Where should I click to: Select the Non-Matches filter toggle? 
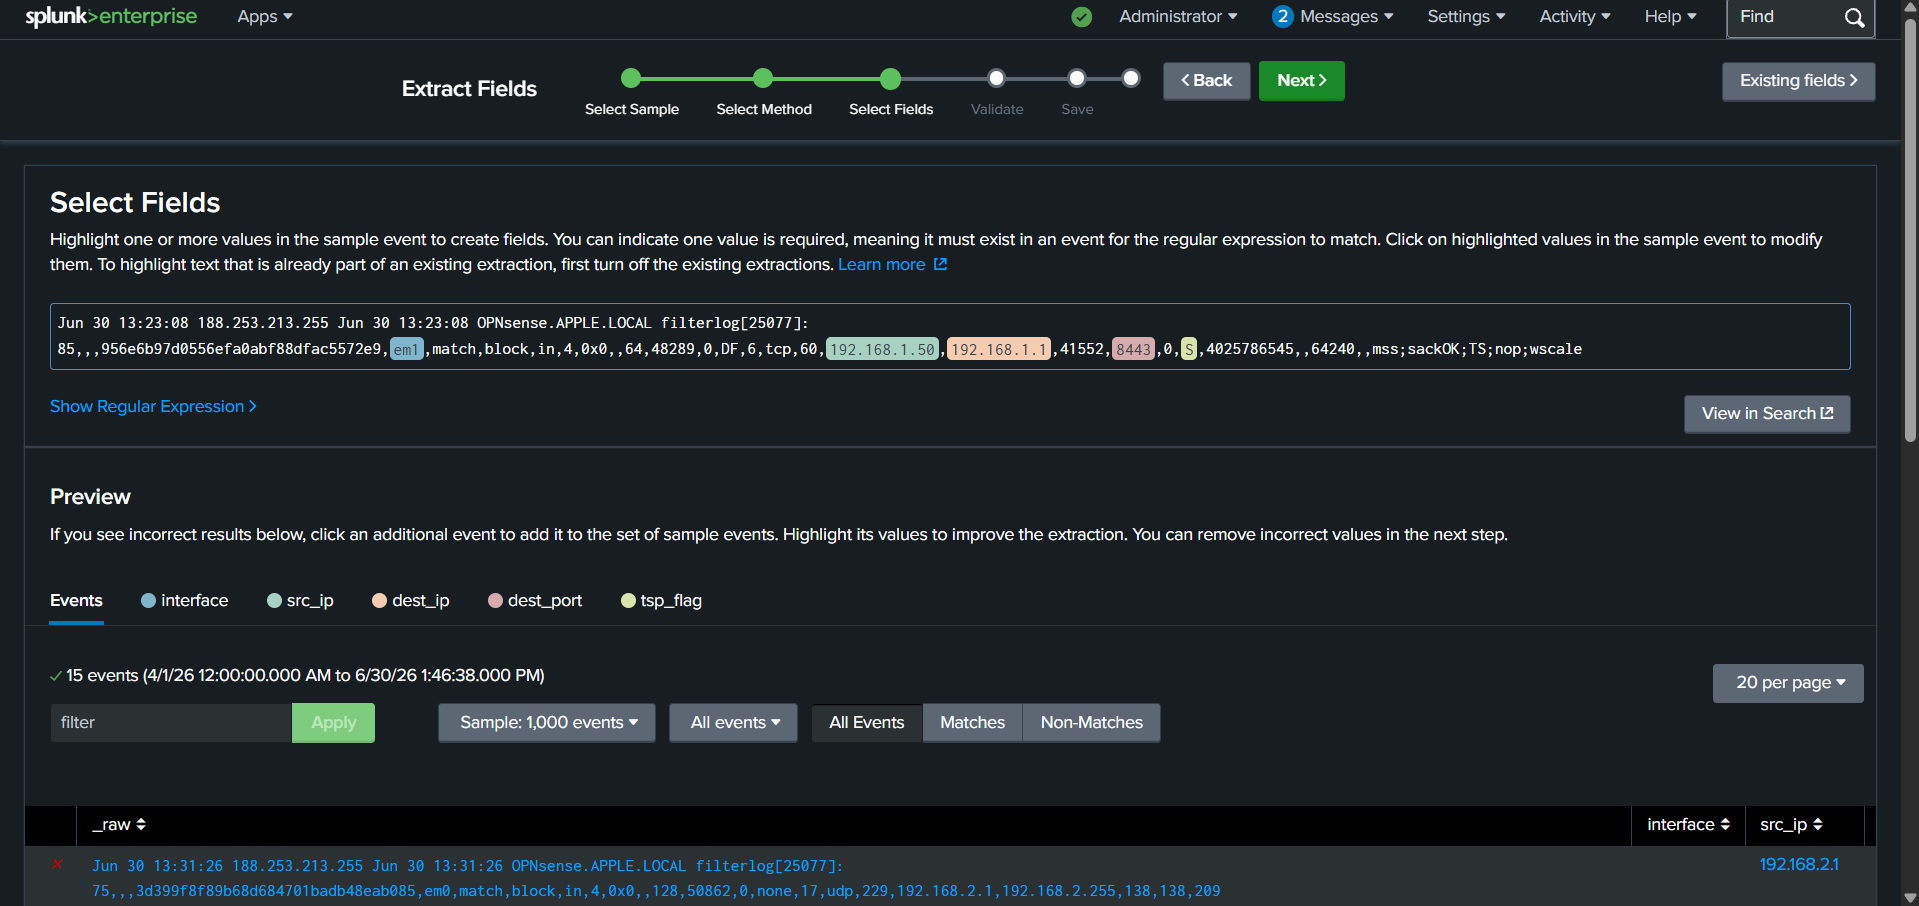(x=1091, y=723)
